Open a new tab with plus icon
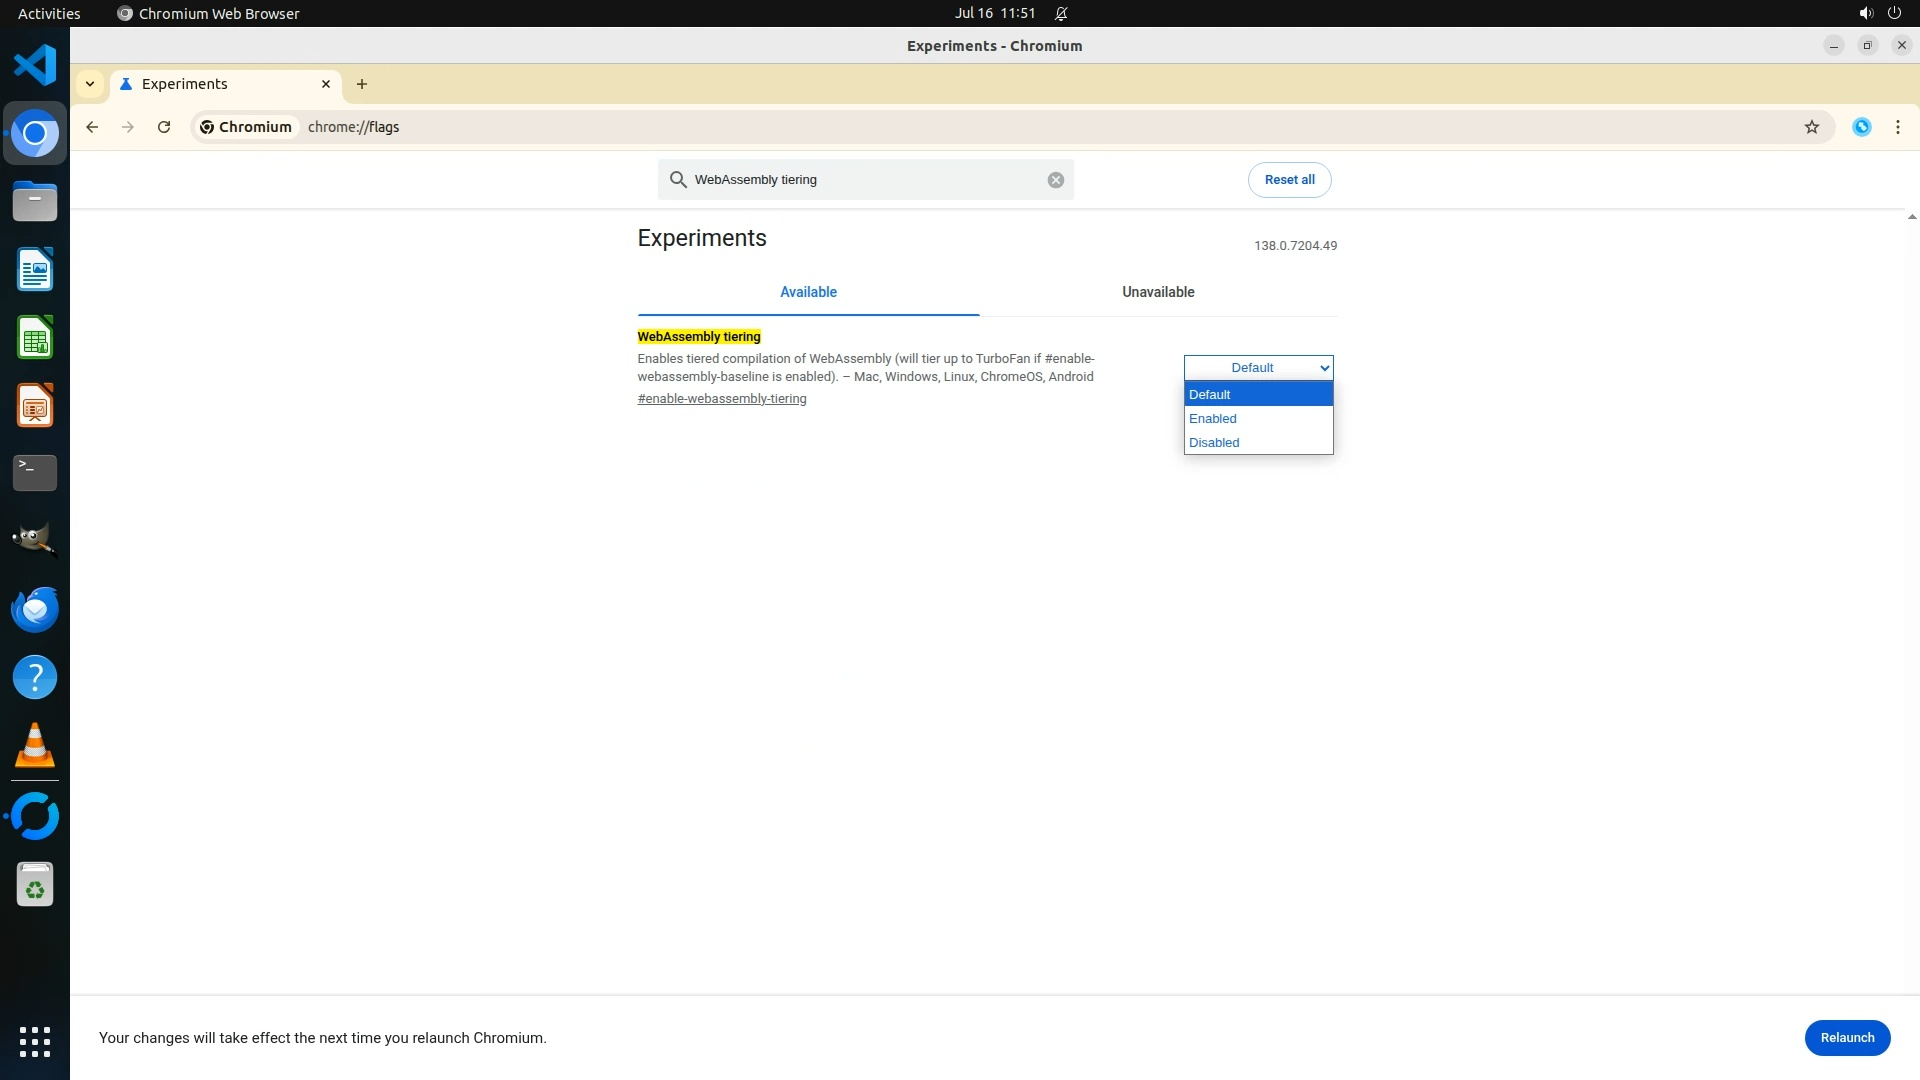The height and width of the screenshot is (1080, 1920). pos(362,84)
